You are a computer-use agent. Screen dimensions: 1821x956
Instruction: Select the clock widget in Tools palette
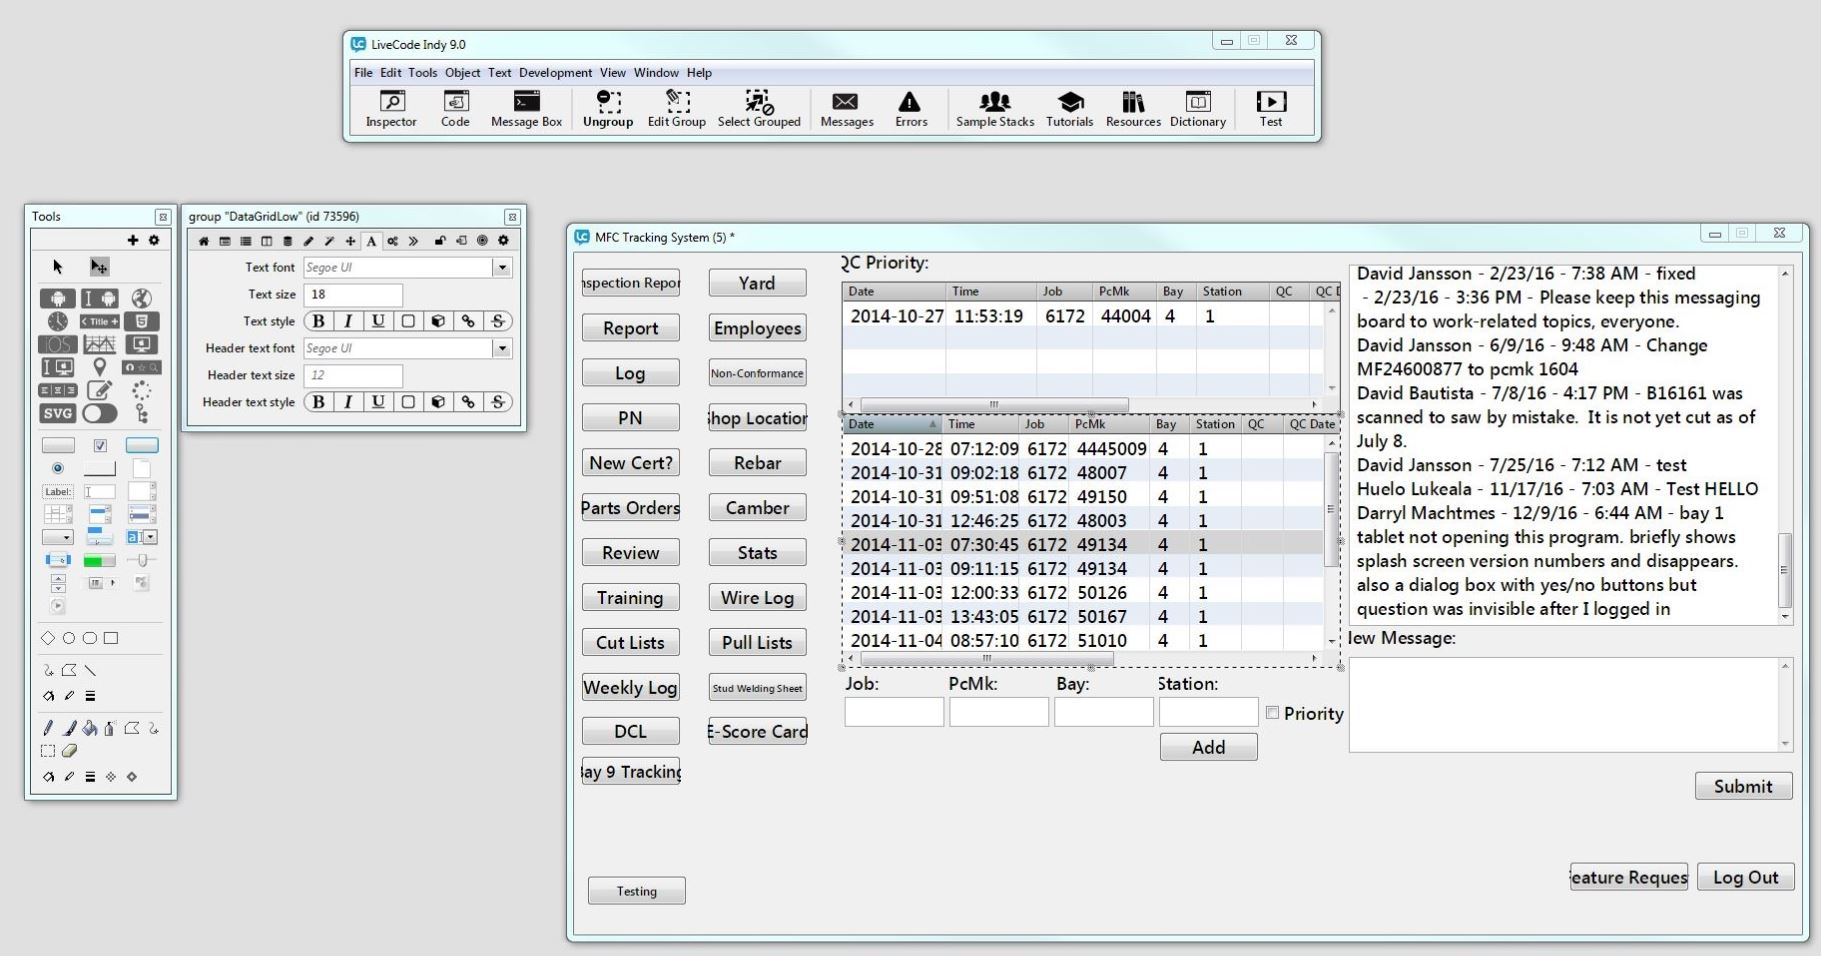[x=58, y=321]
